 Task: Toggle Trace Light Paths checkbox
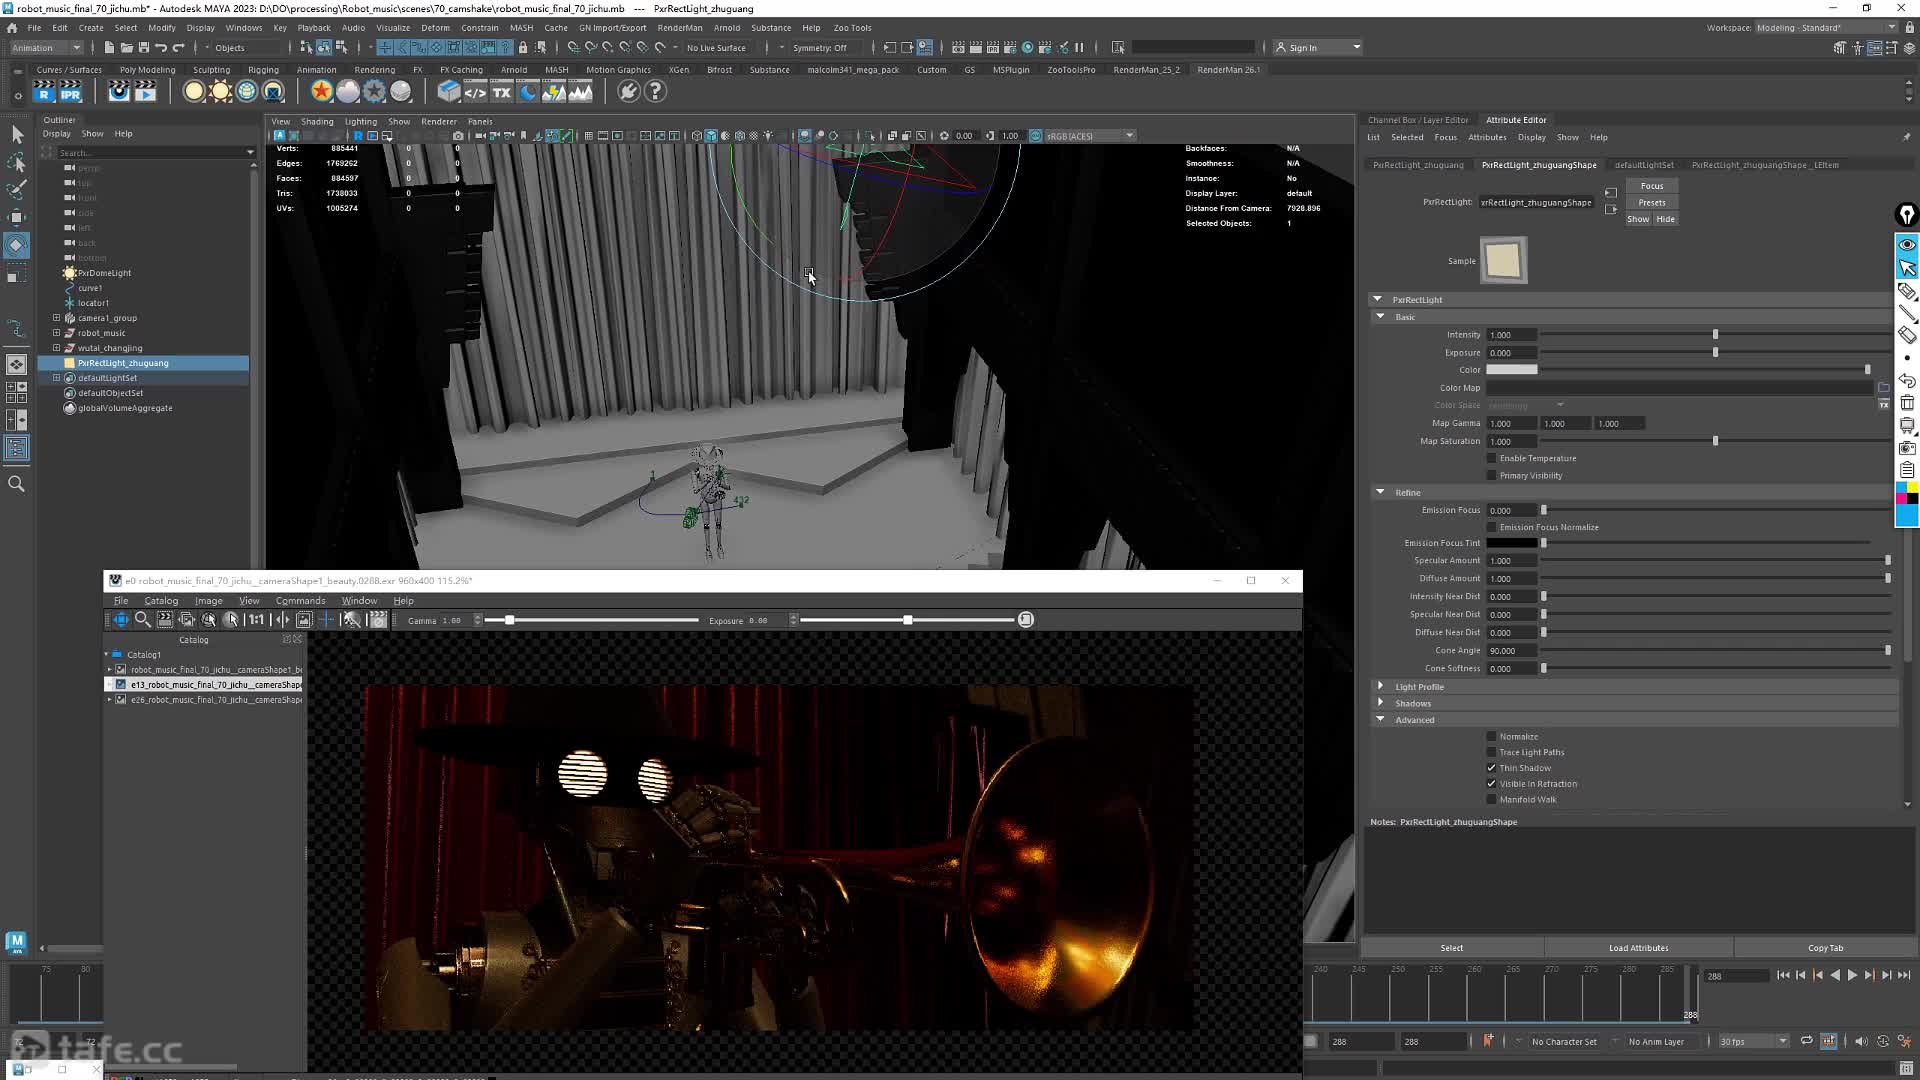click(x=1492, y=753)
